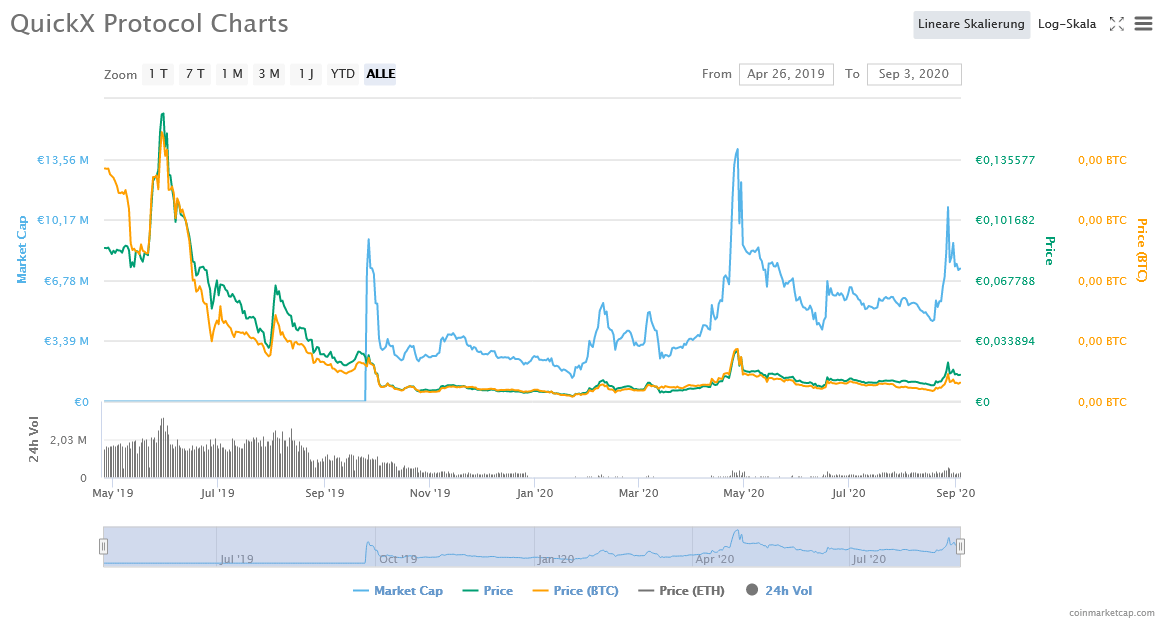1165x620 pixels.
Task: Set zoom to 1 M
Action: tap(232, 74)
